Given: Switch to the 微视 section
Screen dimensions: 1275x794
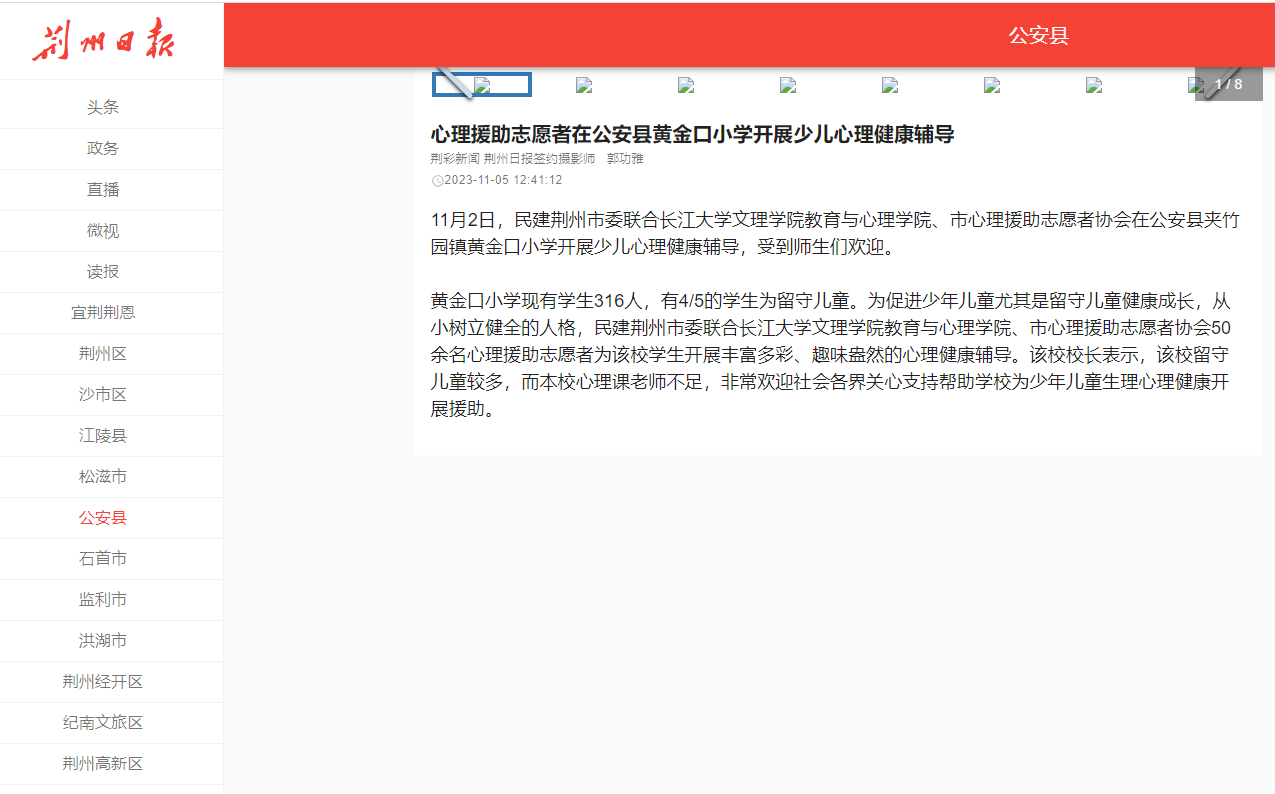Looking at the screenshot, I should tap(103, 230).
